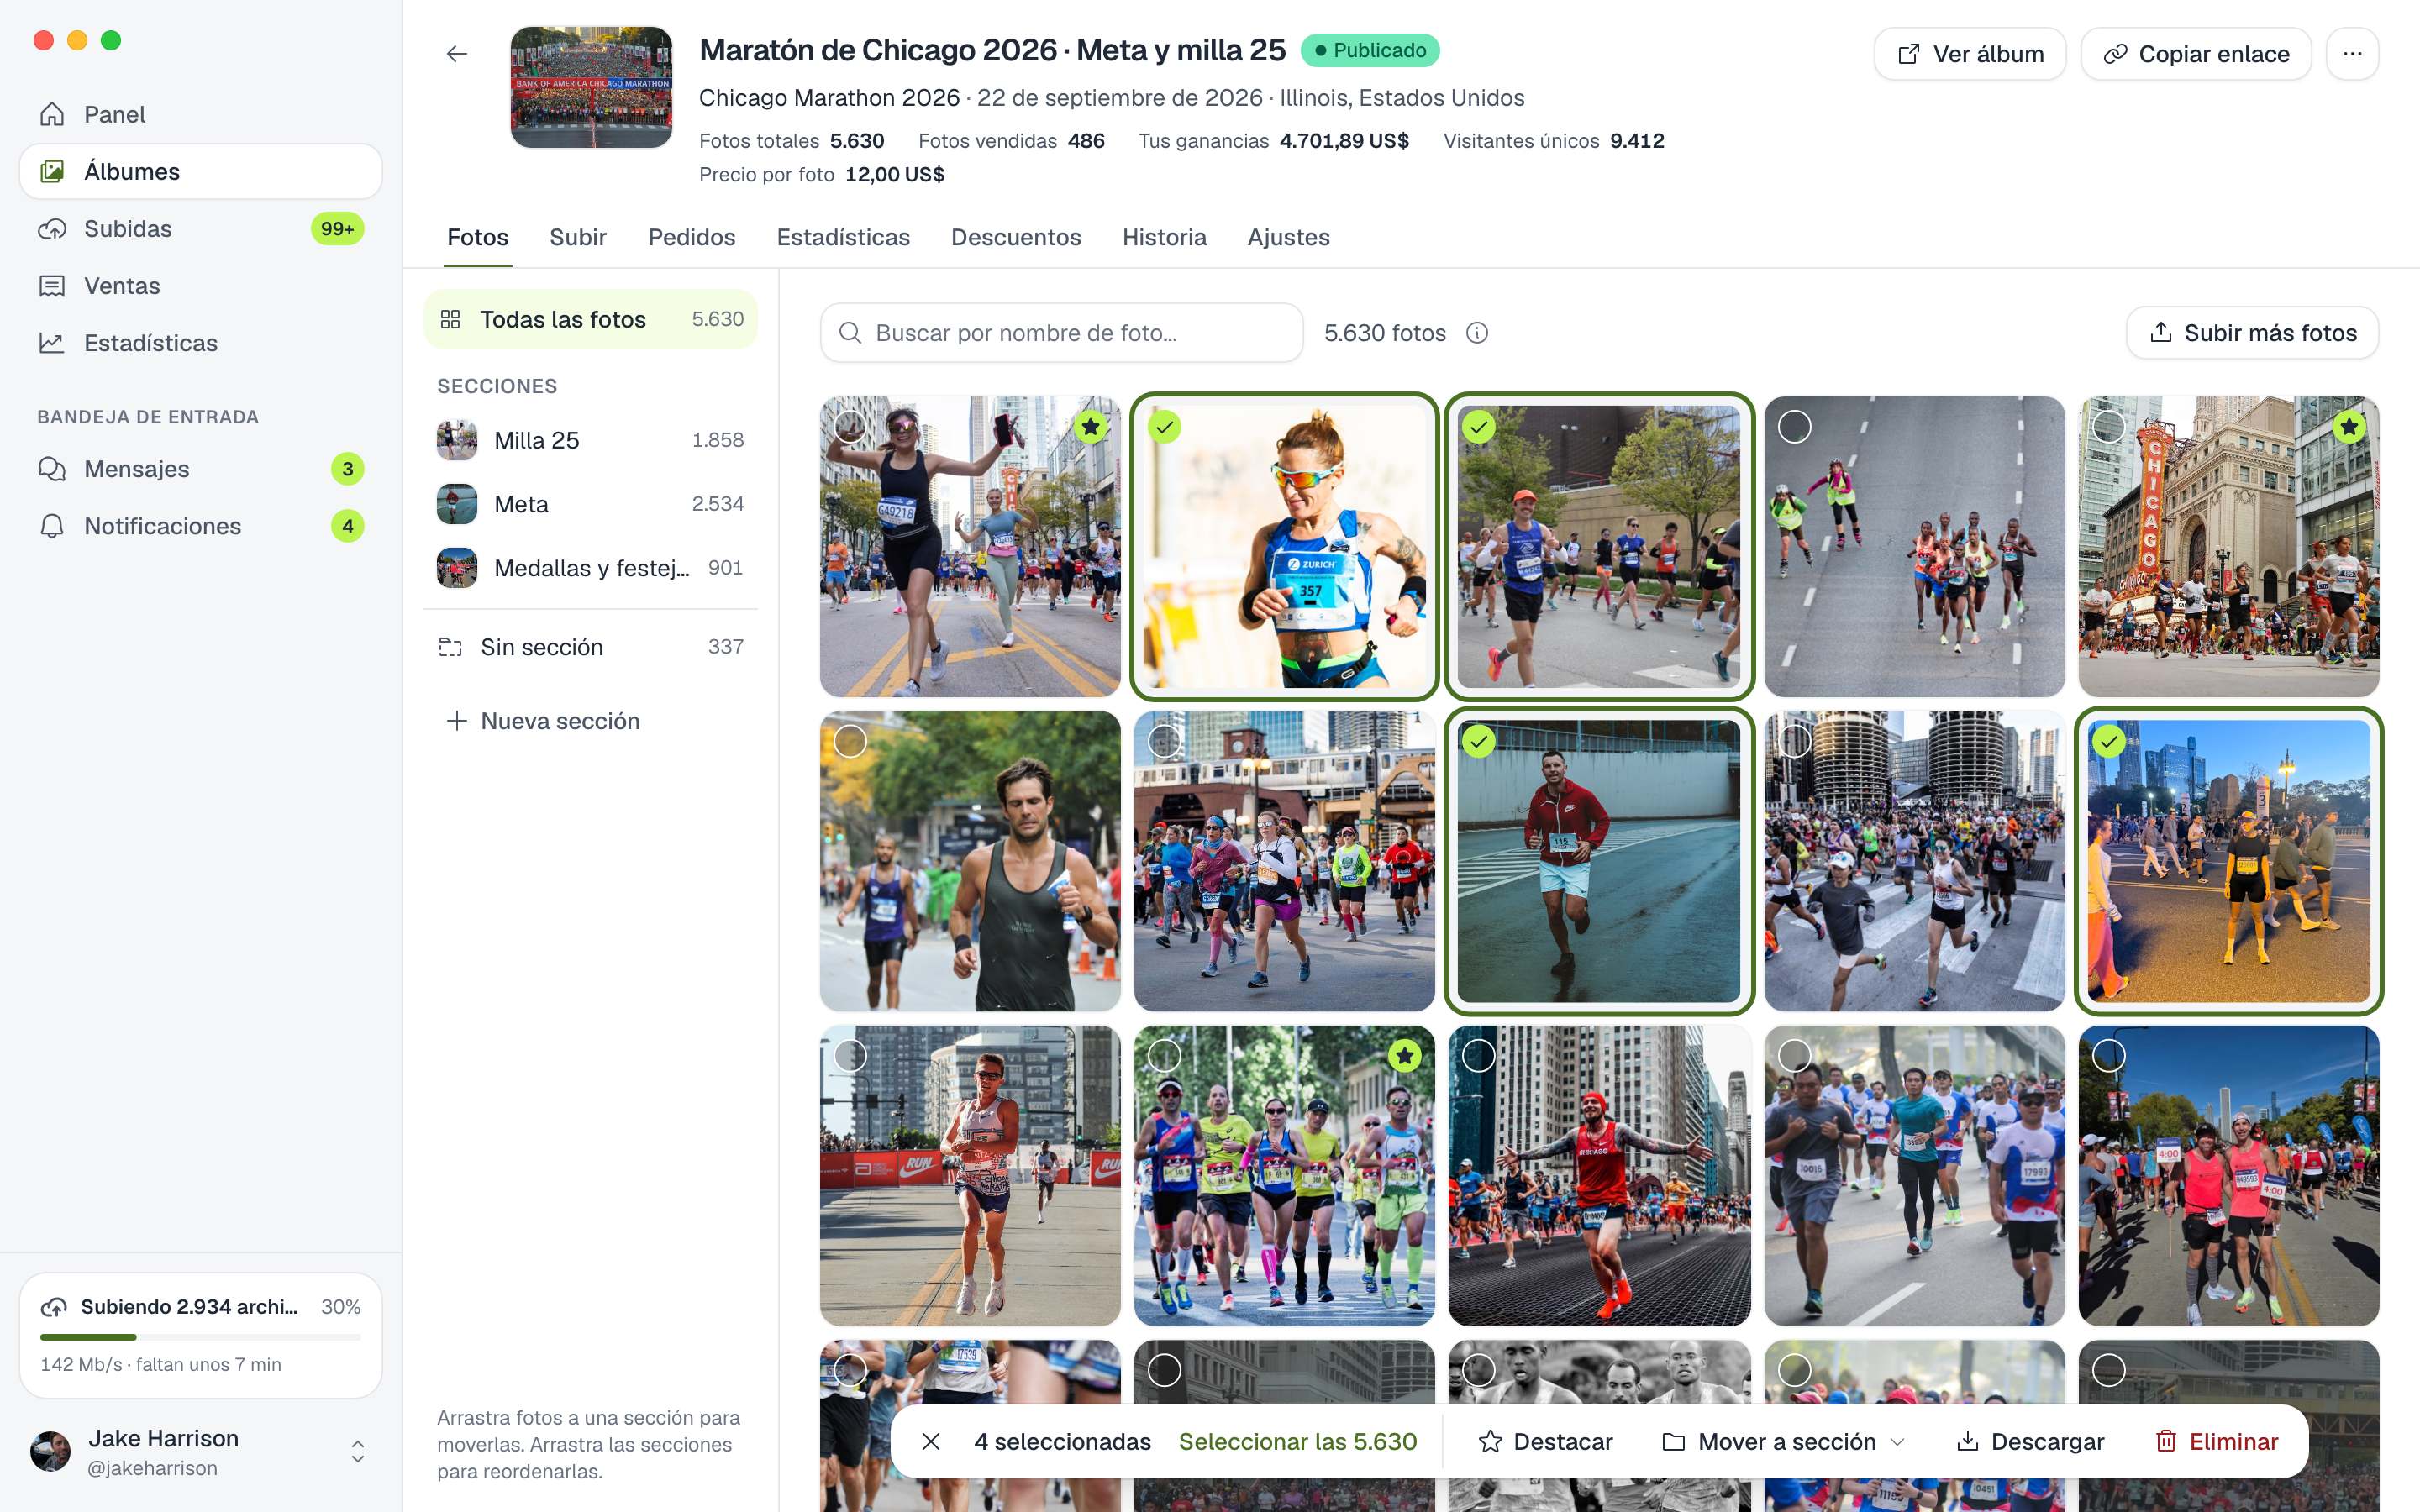Viewport: 2420px width, 1512px height.
Task: Click the Milla 25 section thumbnail icon
Action: pos(457,440)
